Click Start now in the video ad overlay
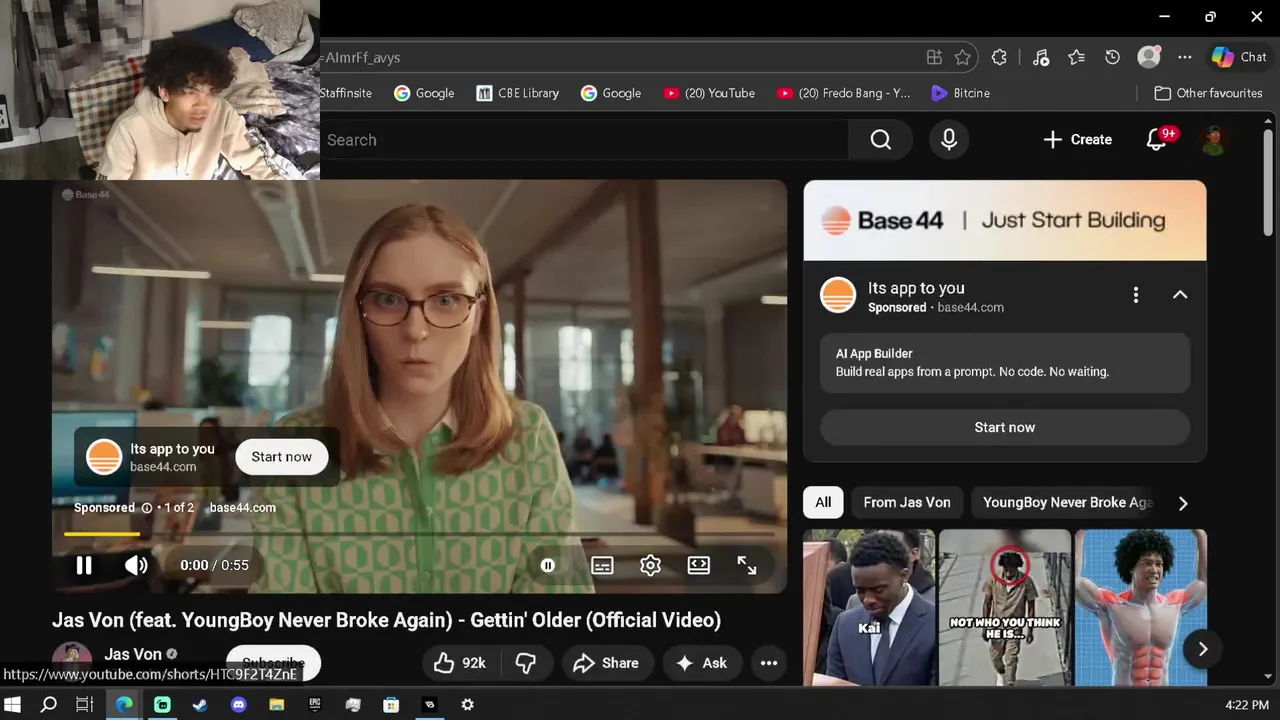Viewport: 1280px width, 720px height. pos(281,457)
